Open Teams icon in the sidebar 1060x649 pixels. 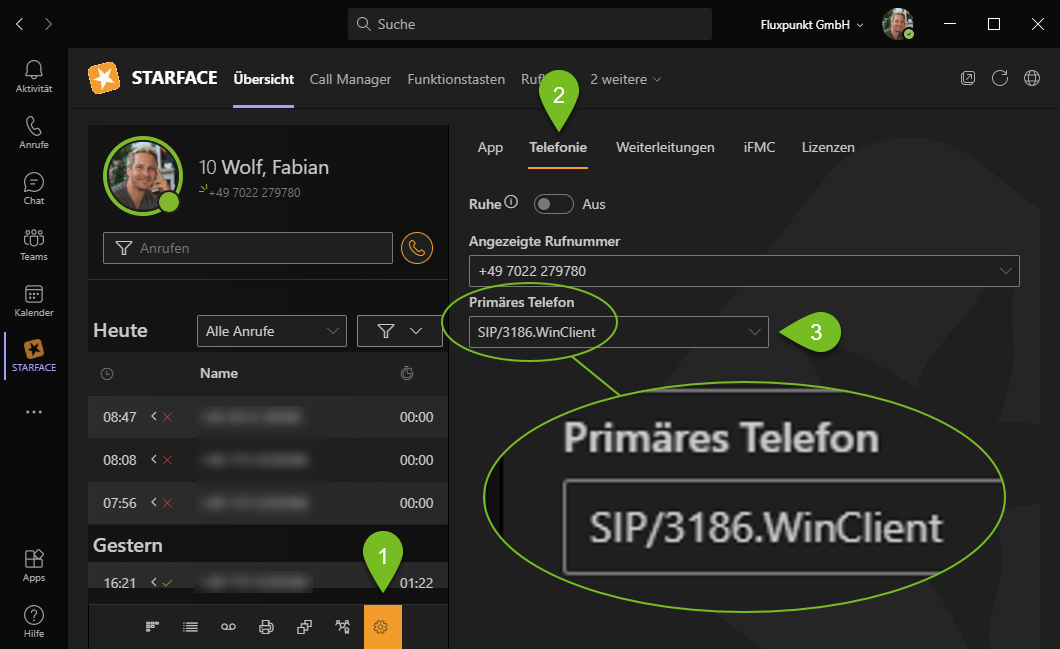click(34, 245)
